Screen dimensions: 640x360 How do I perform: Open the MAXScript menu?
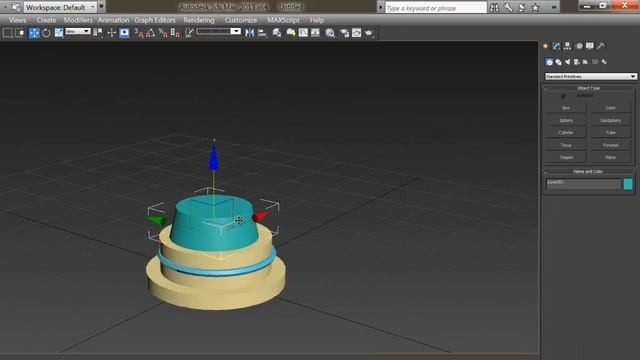[283, 20]
